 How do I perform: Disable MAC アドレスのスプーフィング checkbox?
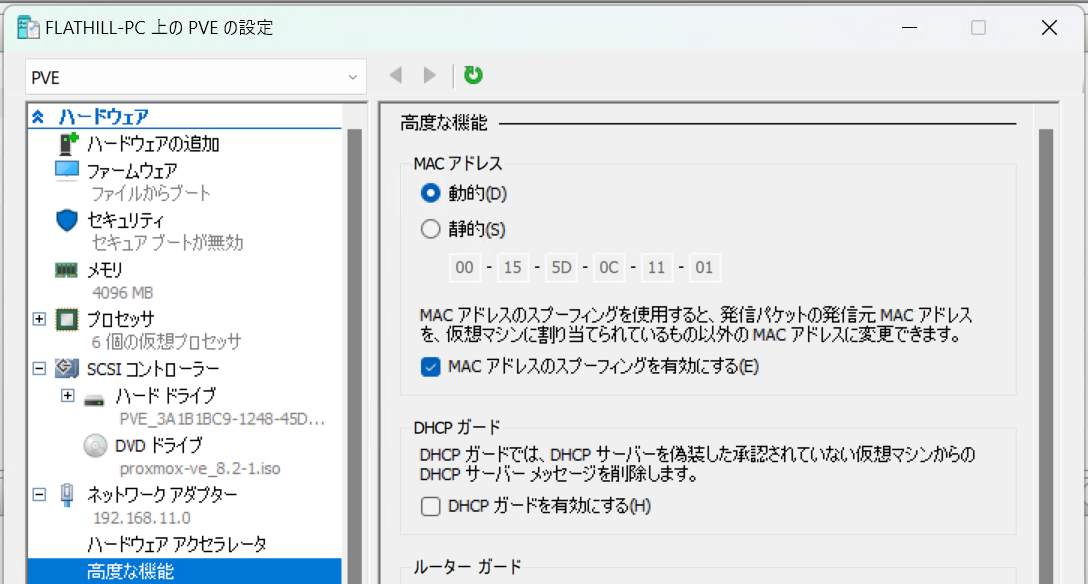[430, 367]
